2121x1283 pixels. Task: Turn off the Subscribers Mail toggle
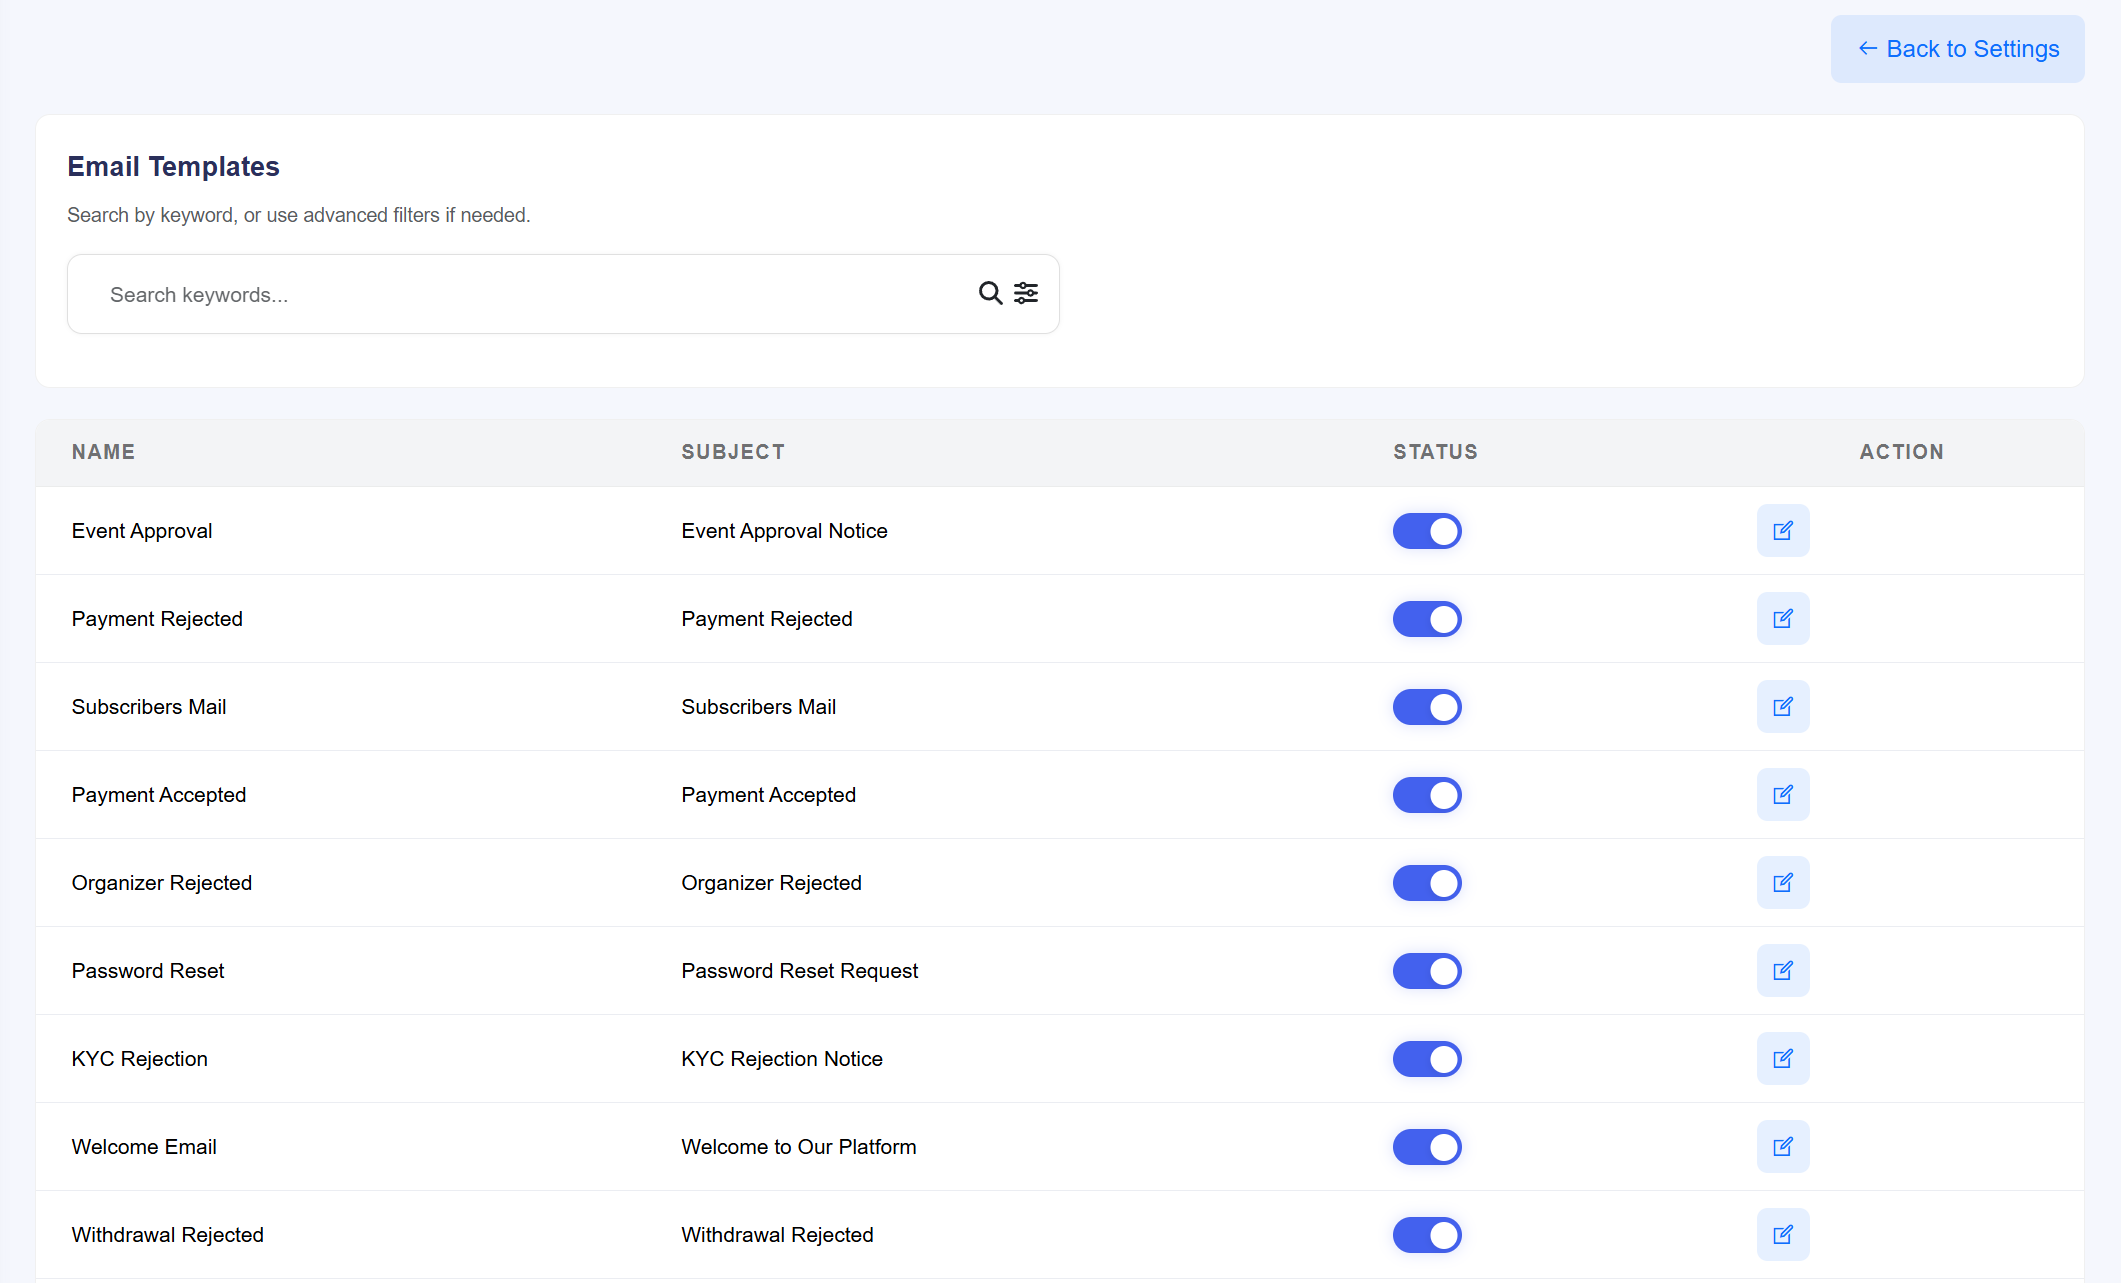(x=1427, y=706)
